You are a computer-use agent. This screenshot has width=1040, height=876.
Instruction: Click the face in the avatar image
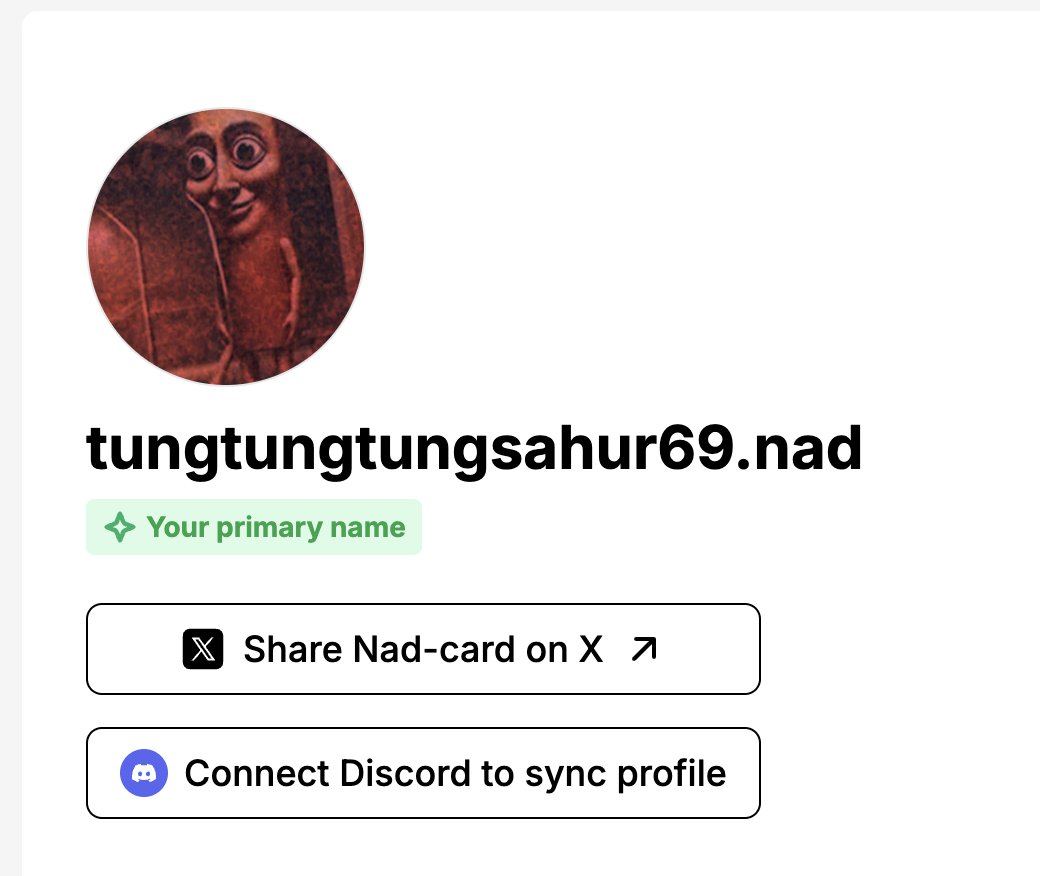click(x=228, y=176)
